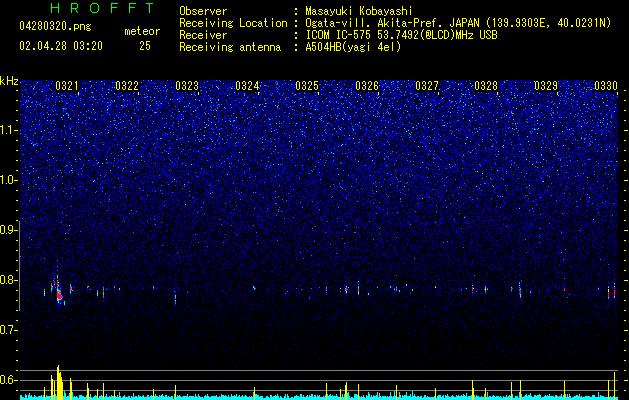Click the 1.0 frequency axis label
Image resolution: width=629 pixels, height=400 pixels.
(8, 180)
